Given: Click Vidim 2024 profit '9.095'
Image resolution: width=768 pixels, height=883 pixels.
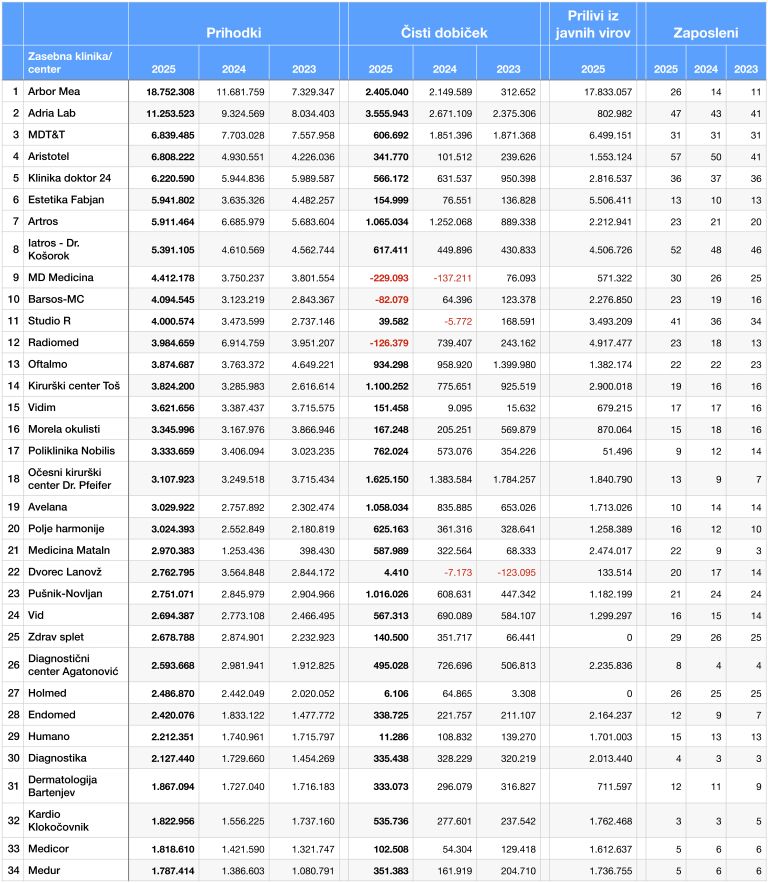Looking at the screenshot, I should 460,408.
